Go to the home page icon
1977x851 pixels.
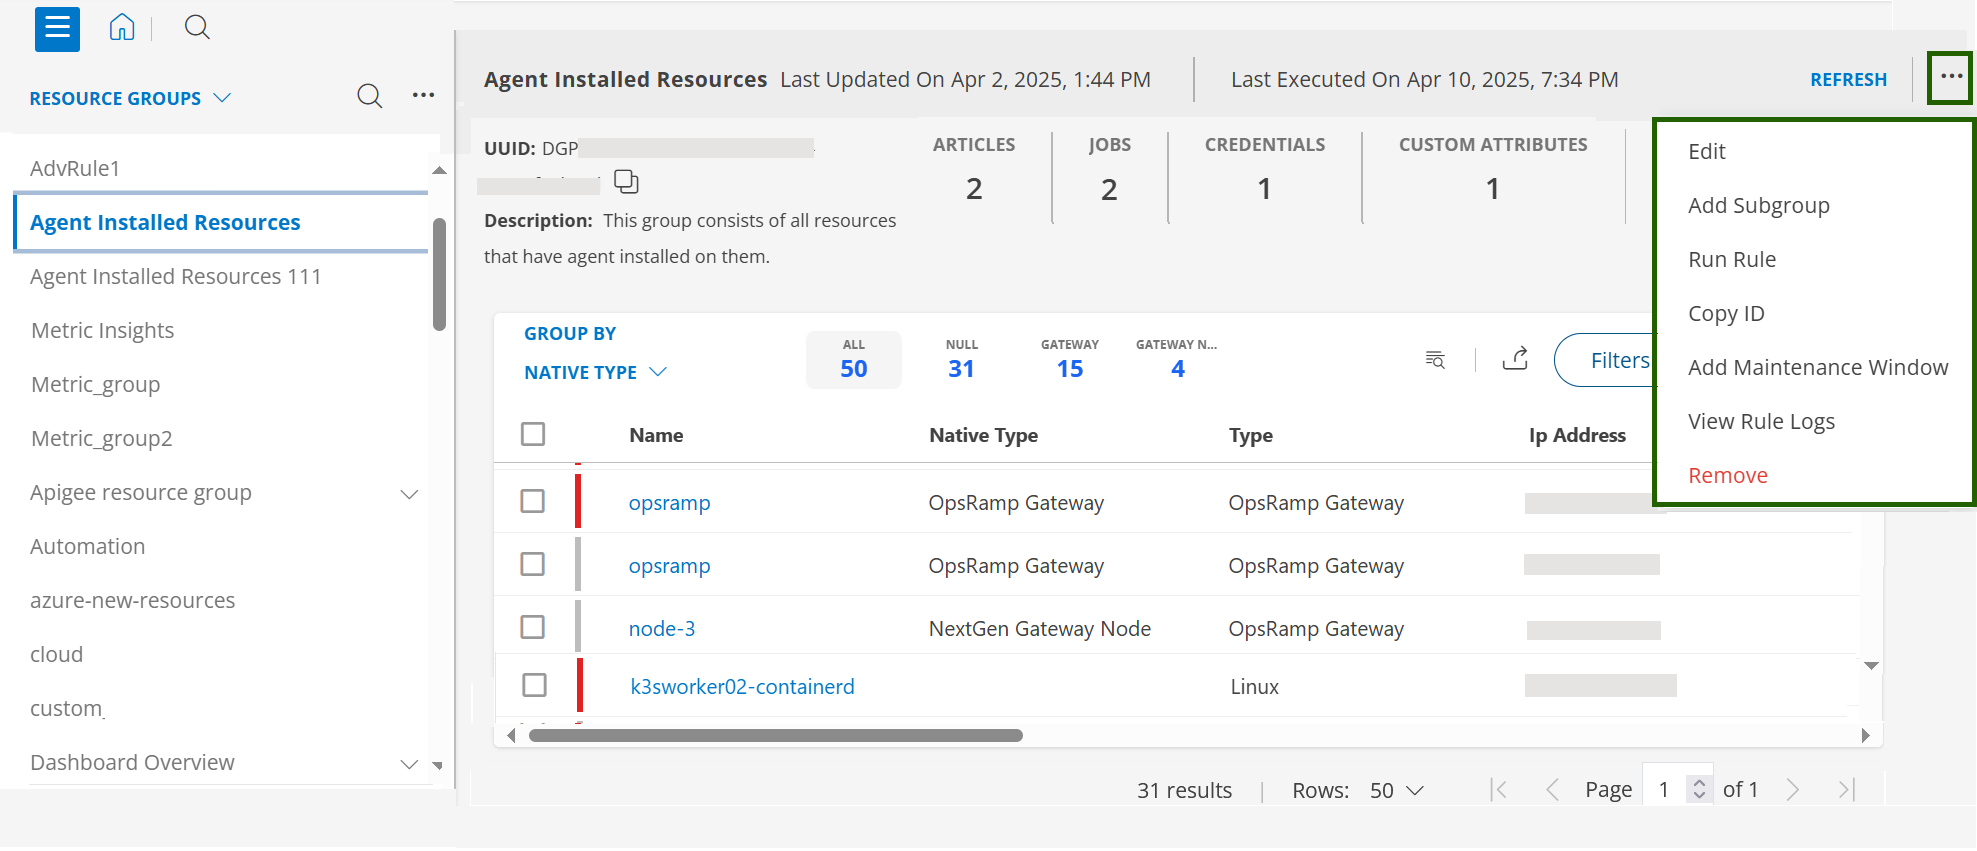122,28
